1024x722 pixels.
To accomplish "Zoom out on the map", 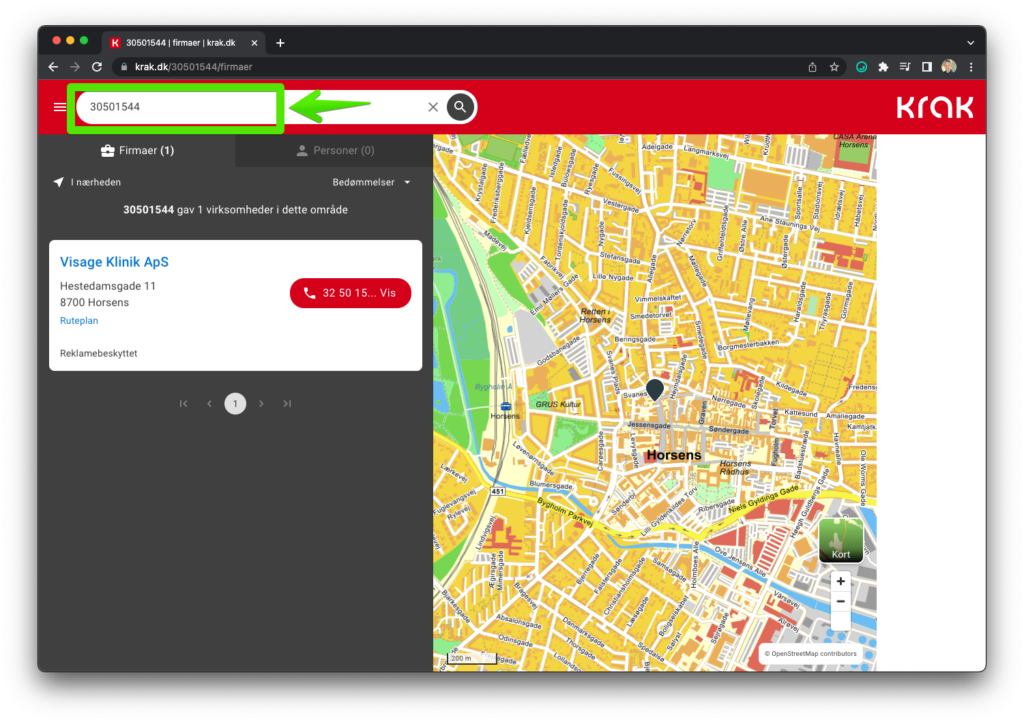I will coord(840,601).
